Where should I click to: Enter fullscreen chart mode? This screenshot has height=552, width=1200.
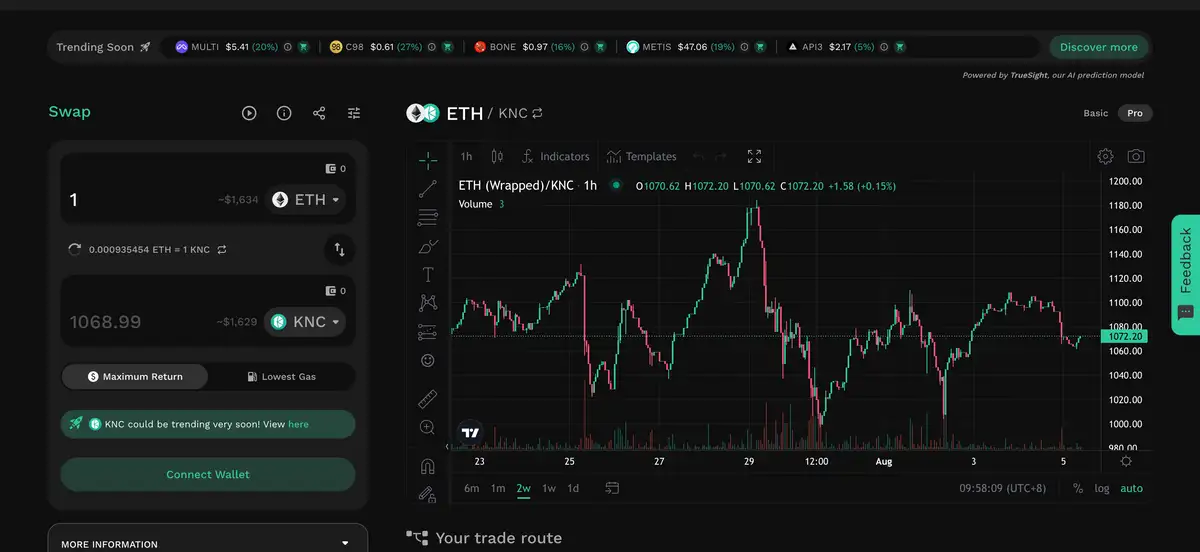754,157
